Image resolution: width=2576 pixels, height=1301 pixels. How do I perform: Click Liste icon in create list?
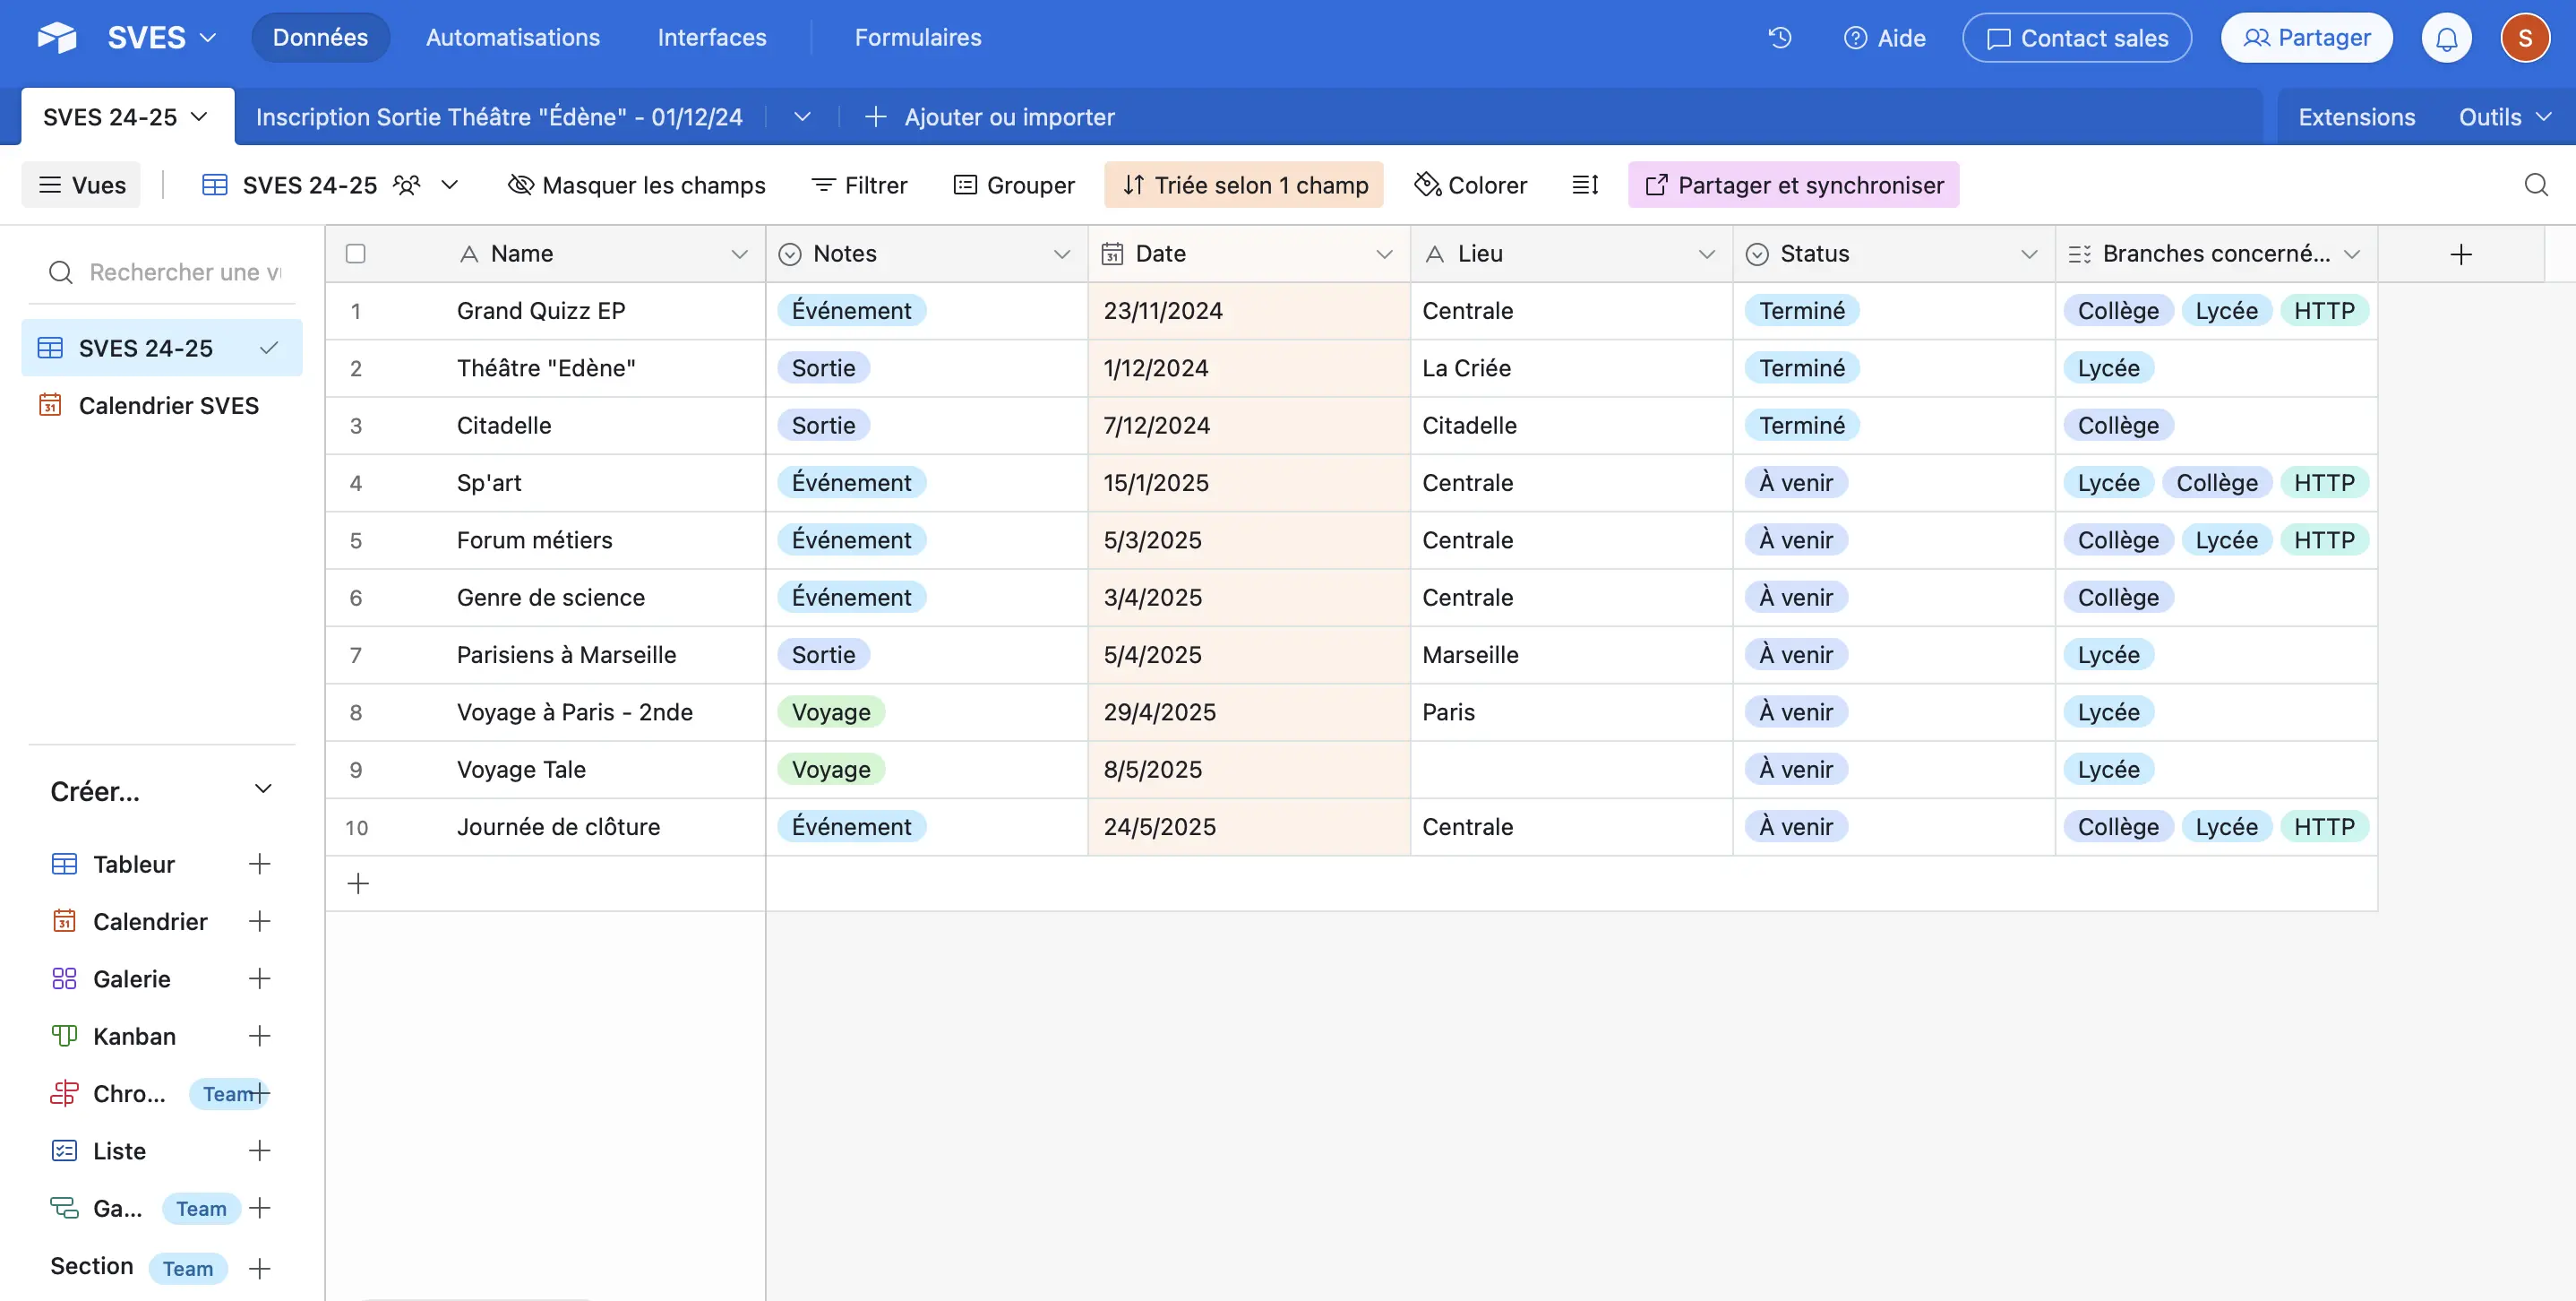64,1151
